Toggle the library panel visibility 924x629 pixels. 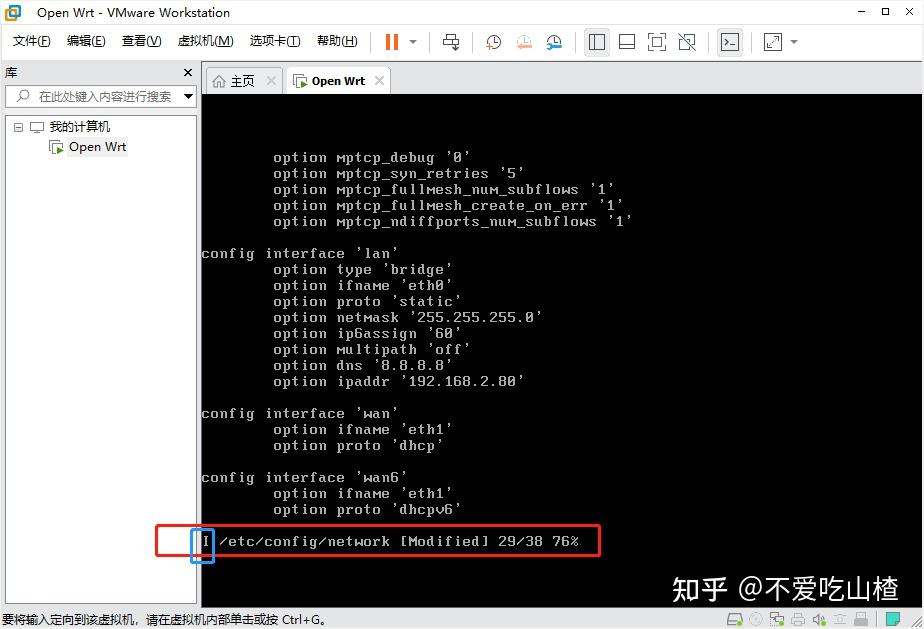596,42
